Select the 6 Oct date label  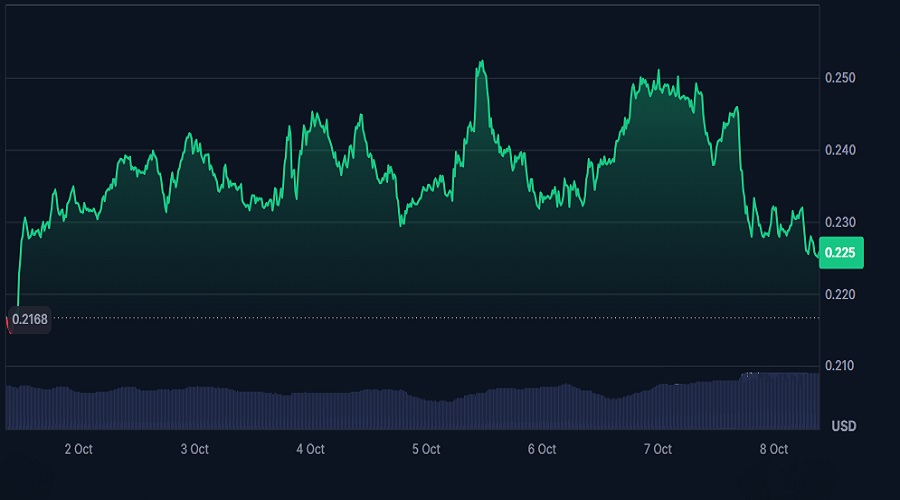coord(541,449)
